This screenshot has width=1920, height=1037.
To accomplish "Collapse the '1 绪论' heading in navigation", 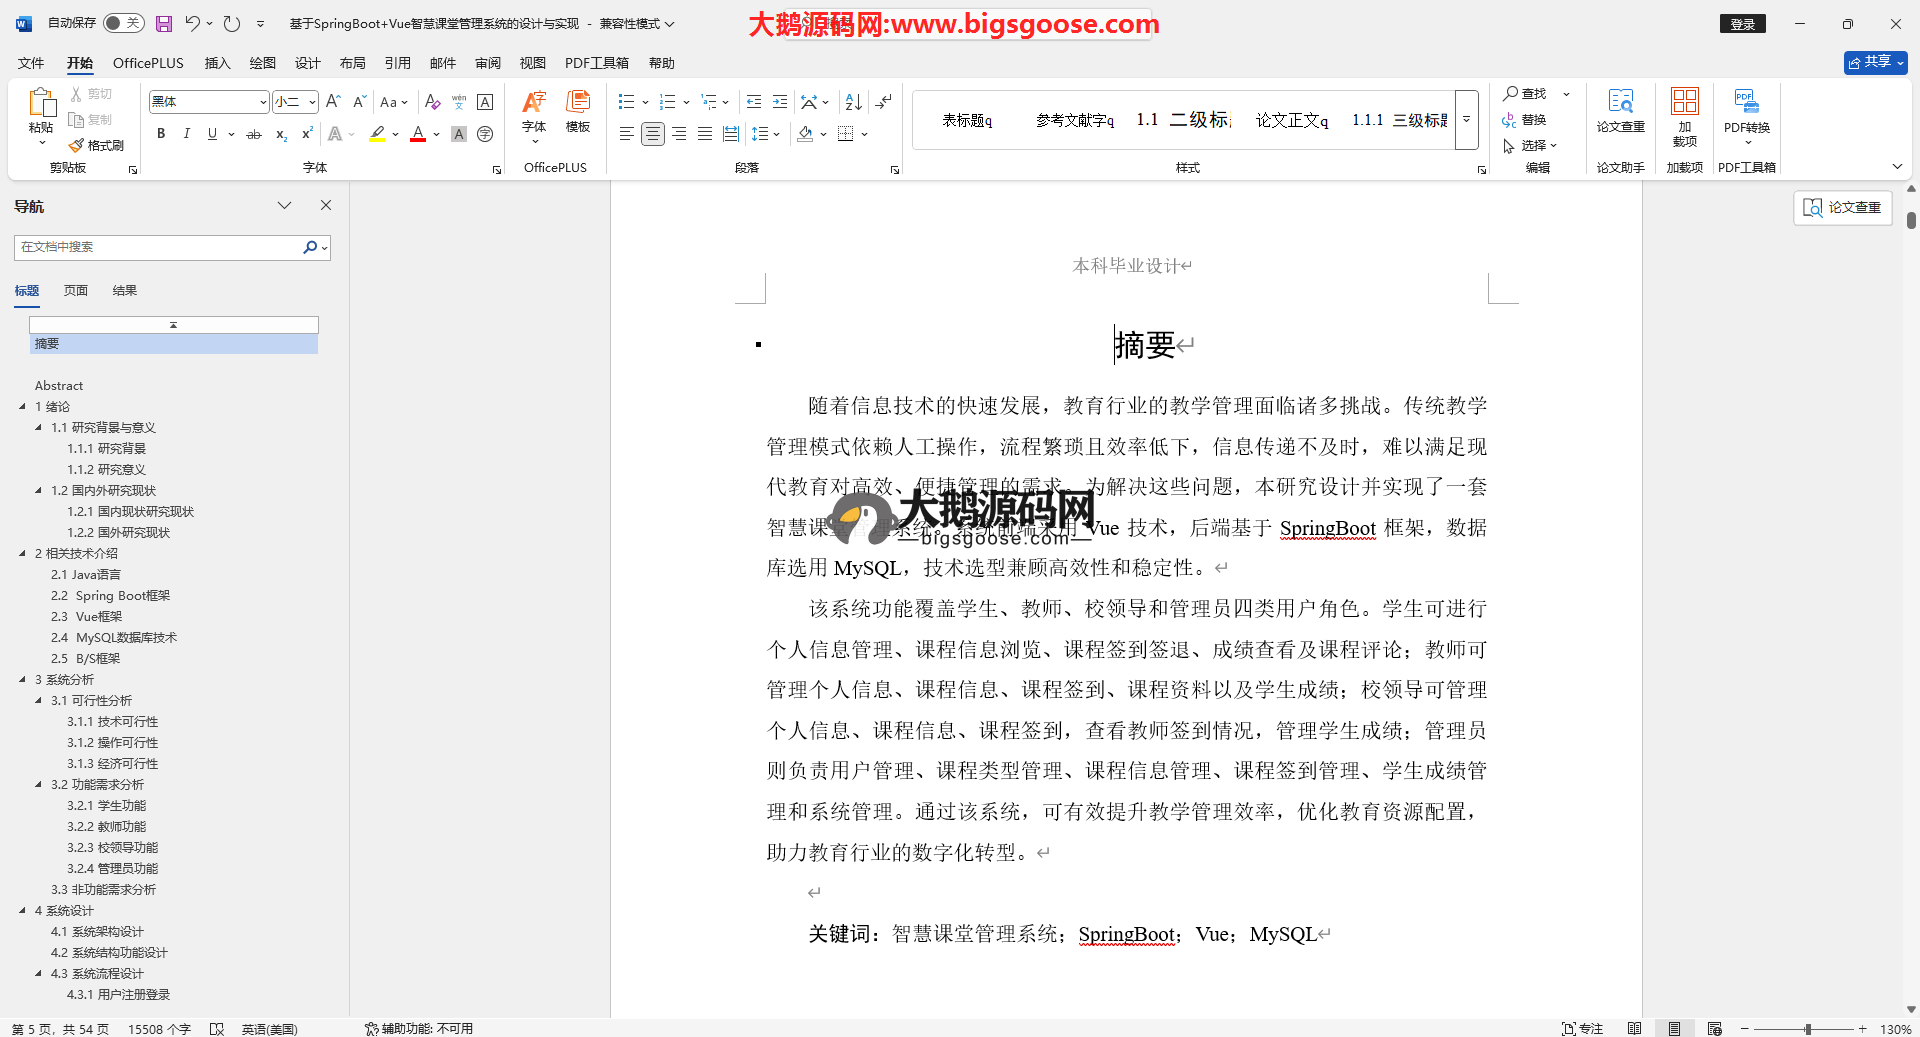I will click(23, 406).
